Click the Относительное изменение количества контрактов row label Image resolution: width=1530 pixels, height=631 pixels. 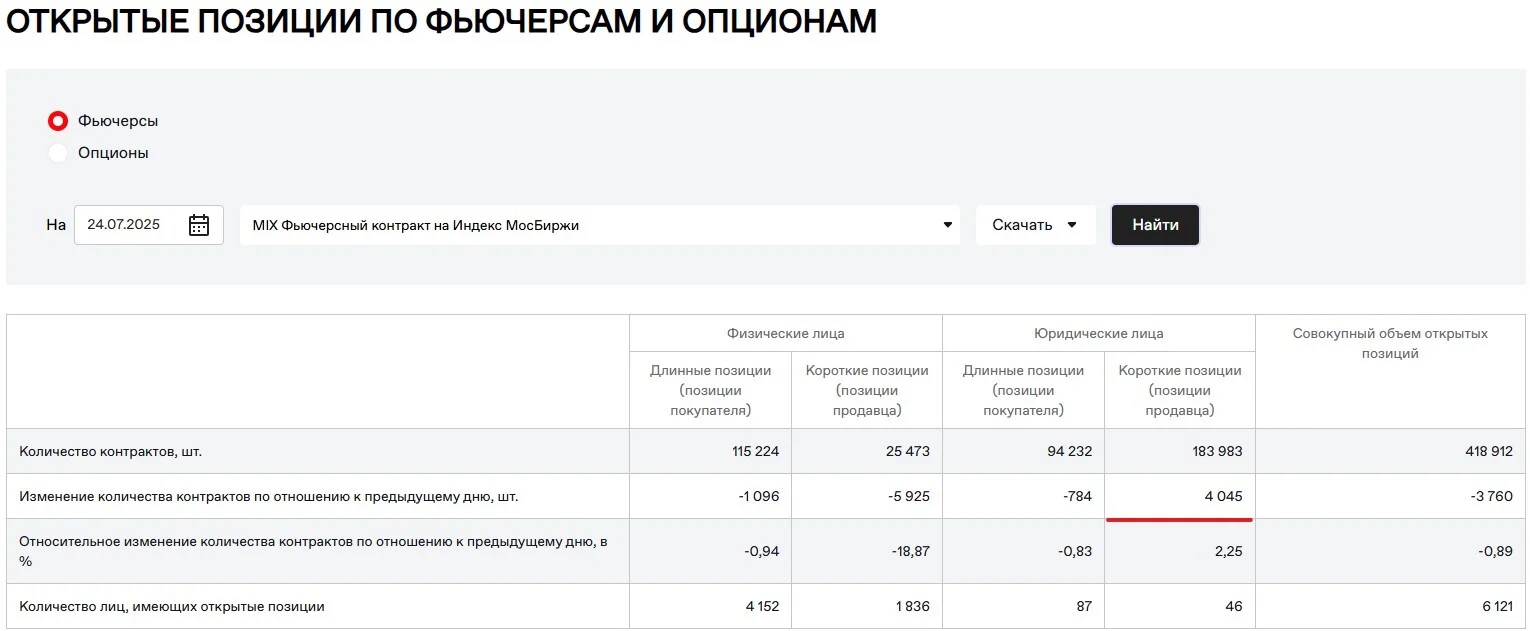click(313, 551)
